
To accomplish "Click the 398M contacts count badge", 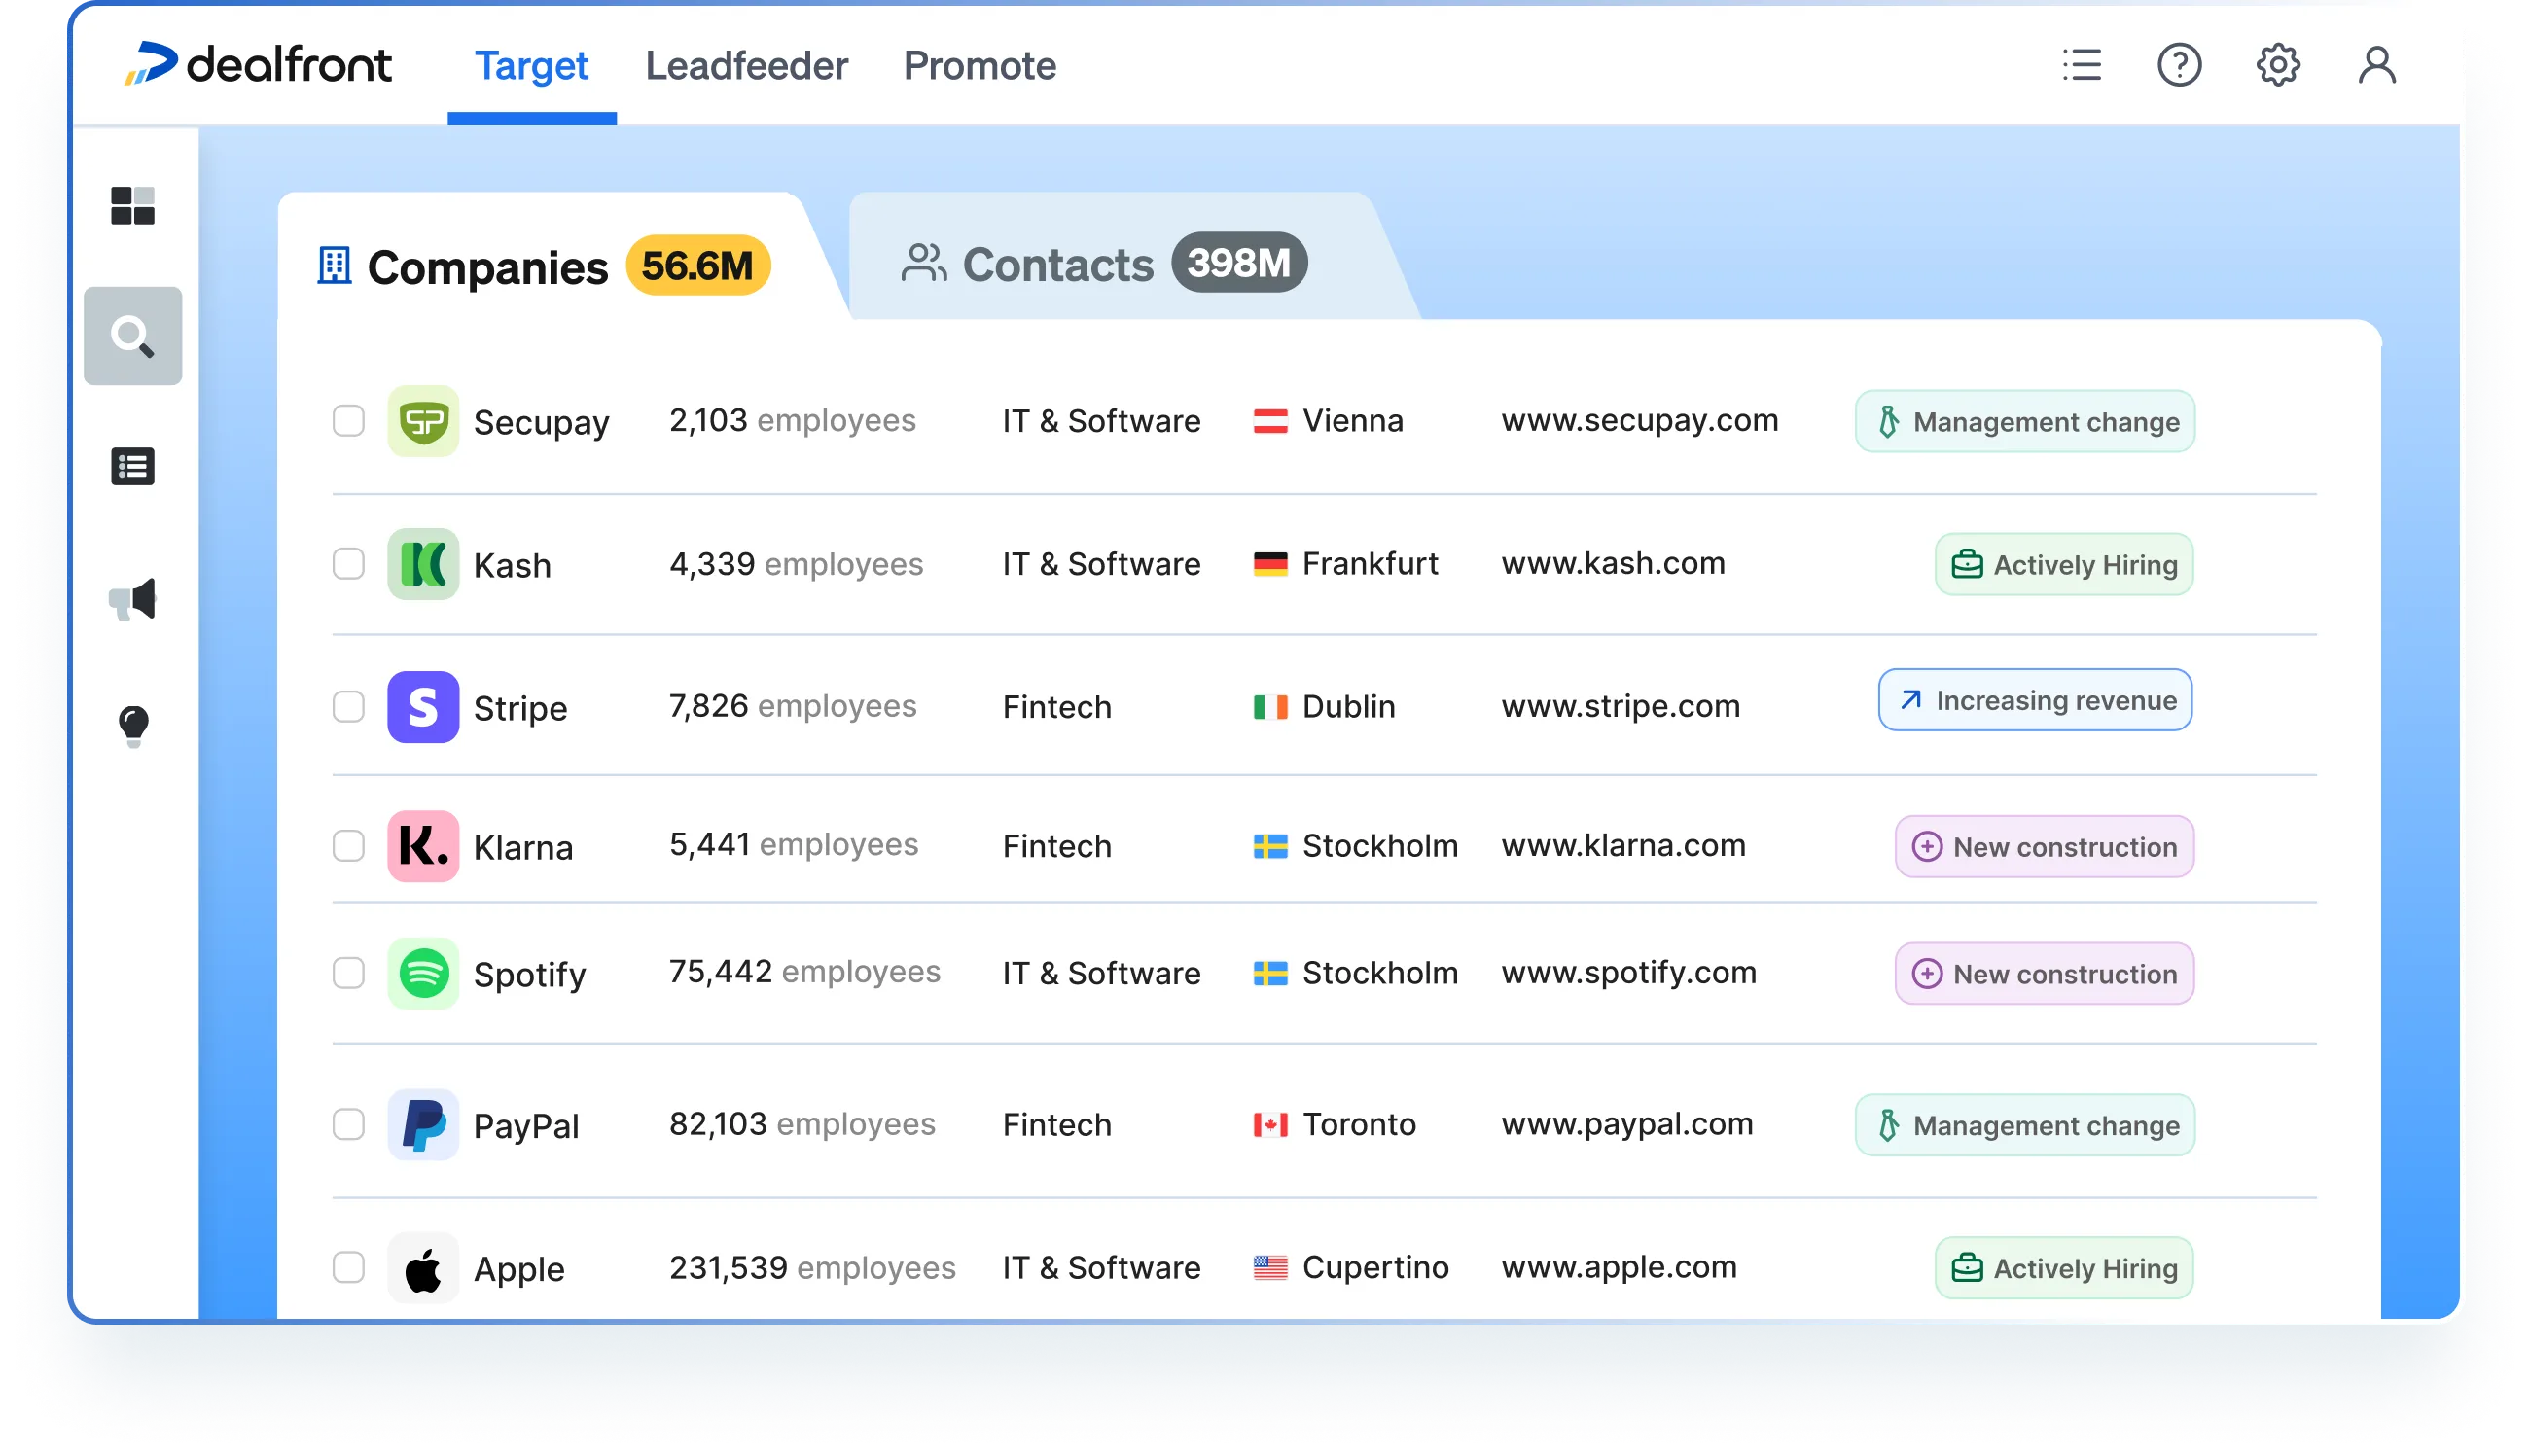I will pyautogui.click(x=1238, y=263).
